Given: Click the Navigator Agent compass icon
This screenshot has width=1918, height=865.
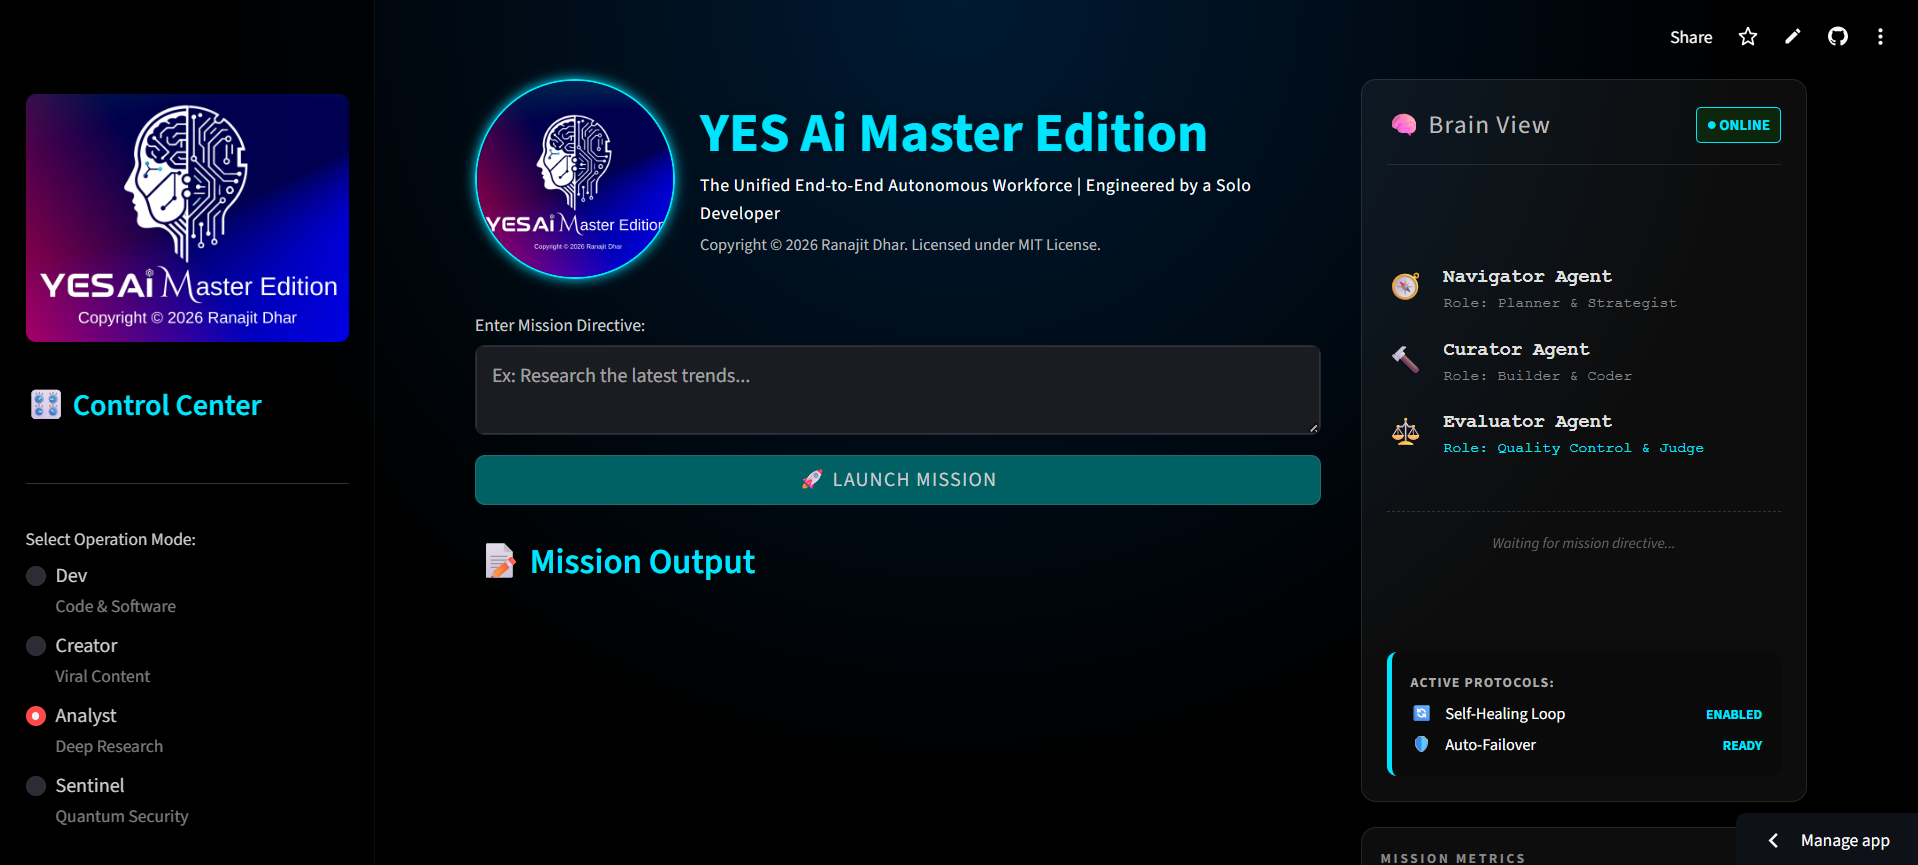Looking at the screenshot, I should [1405, 287].
